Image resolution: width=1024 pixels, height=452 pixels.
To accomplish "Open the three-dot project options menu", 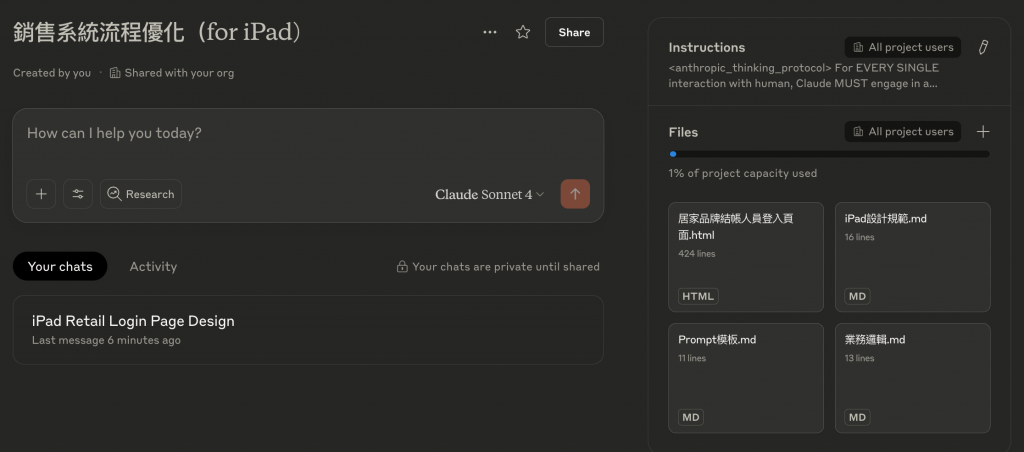I will coord(490,32).
